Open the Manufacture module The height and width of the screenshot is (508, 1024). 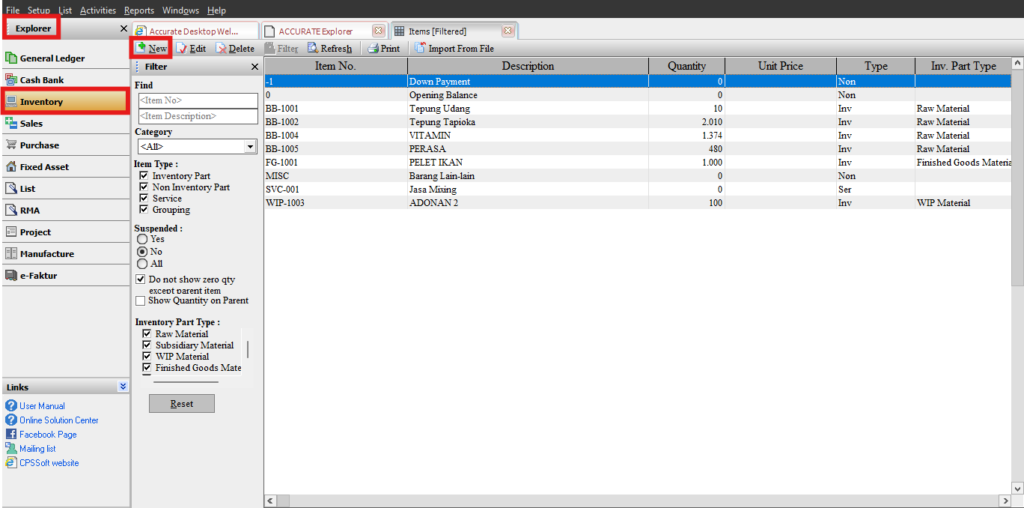65,254
